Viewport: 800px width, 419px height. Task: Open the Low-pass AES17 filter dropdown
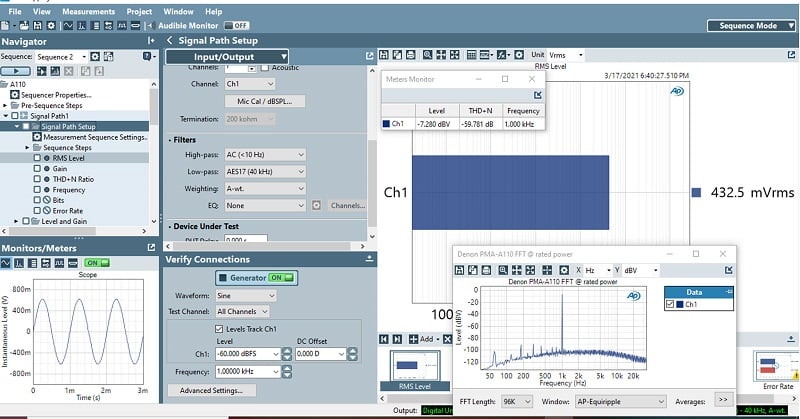265,172
